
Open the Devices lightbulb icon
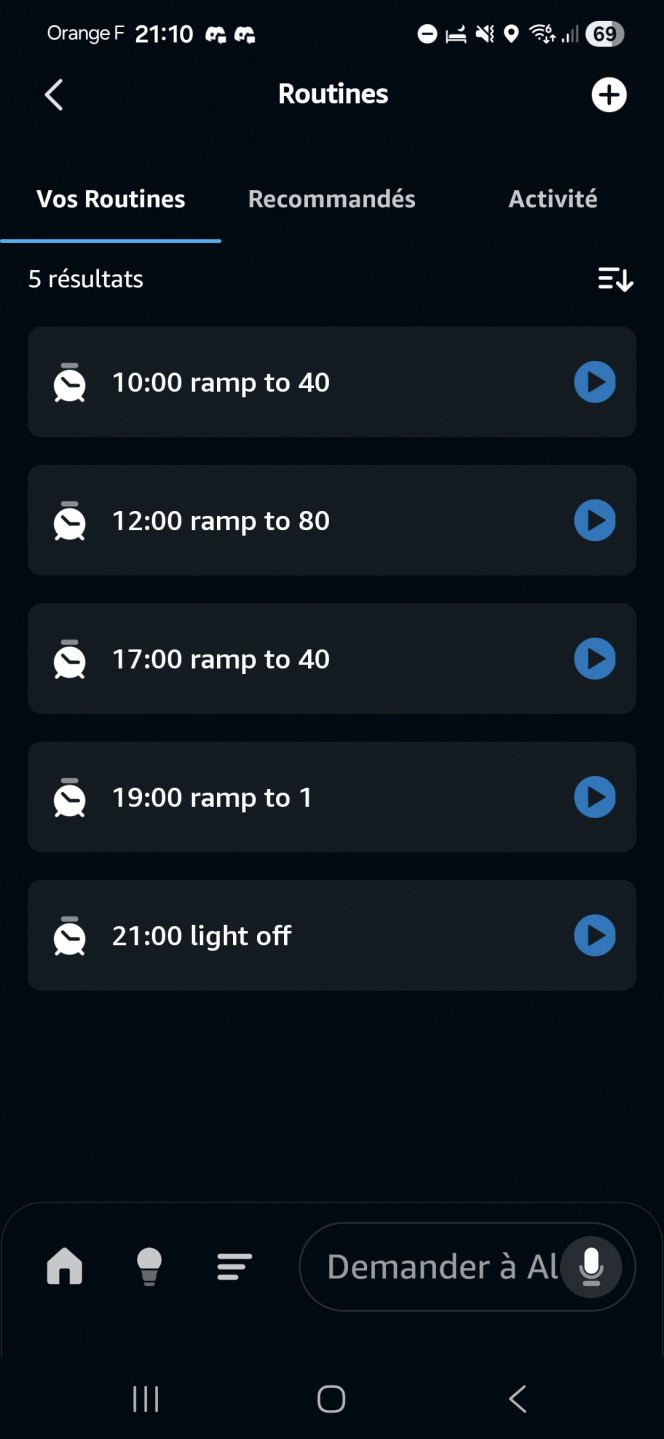coord(149,1267)
